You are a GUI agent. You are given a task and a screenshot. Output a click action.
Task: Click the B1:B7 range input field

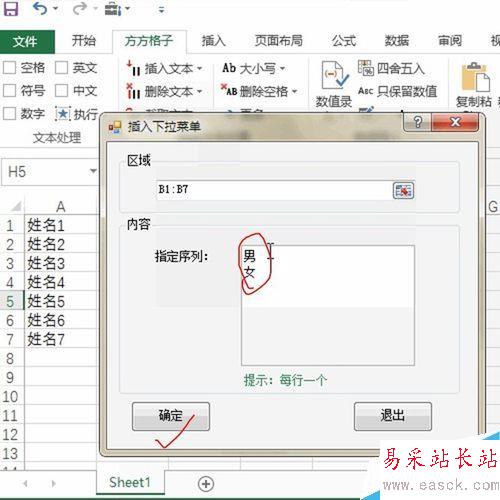point(274,190)
